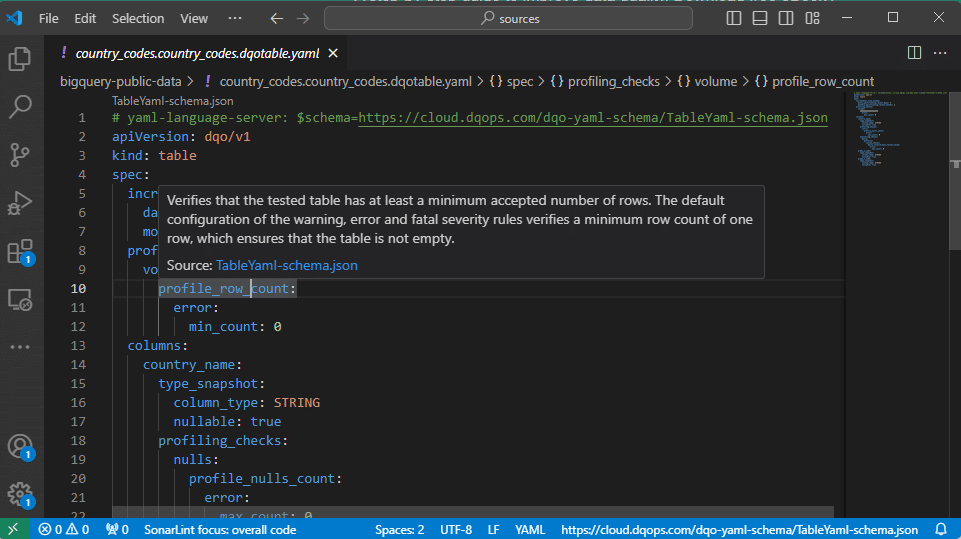Select the country_codes.country_codes.dqotable.yaml tab

[x=197, y=53]
